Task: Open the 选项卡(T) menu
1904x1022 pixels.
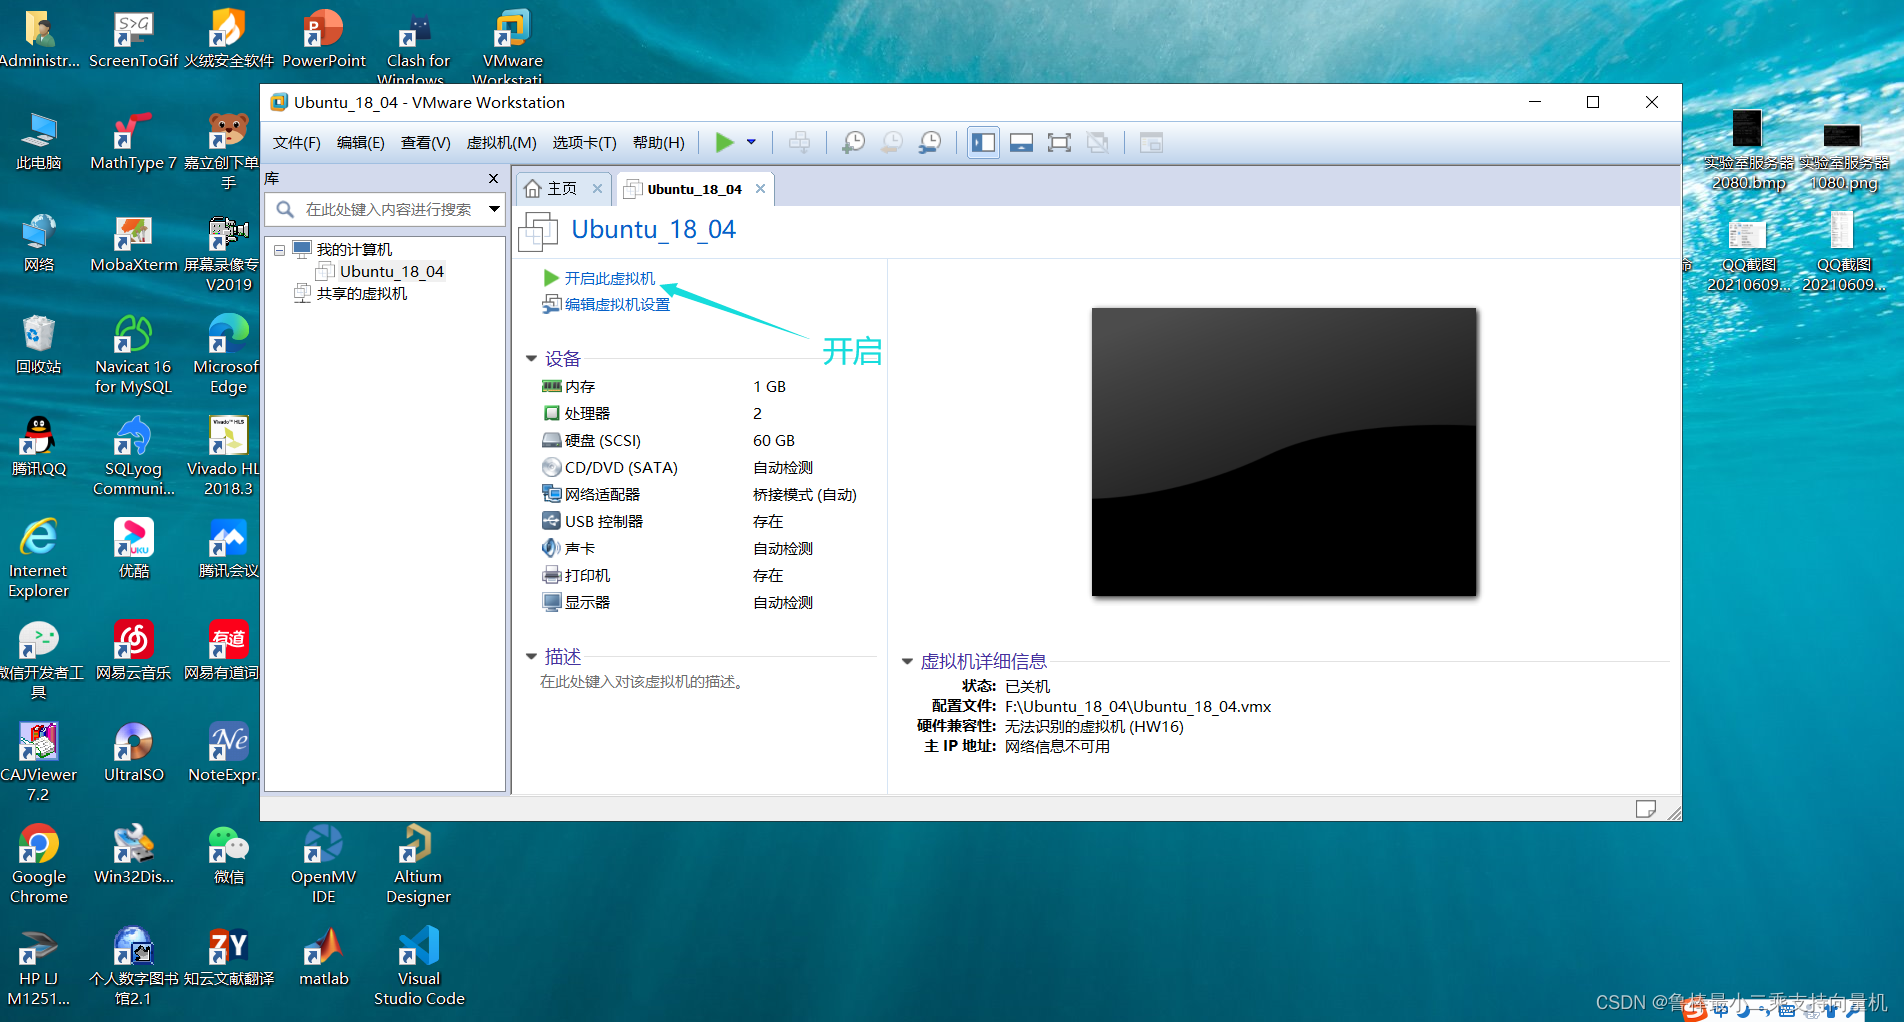Action: pos(584,143)
